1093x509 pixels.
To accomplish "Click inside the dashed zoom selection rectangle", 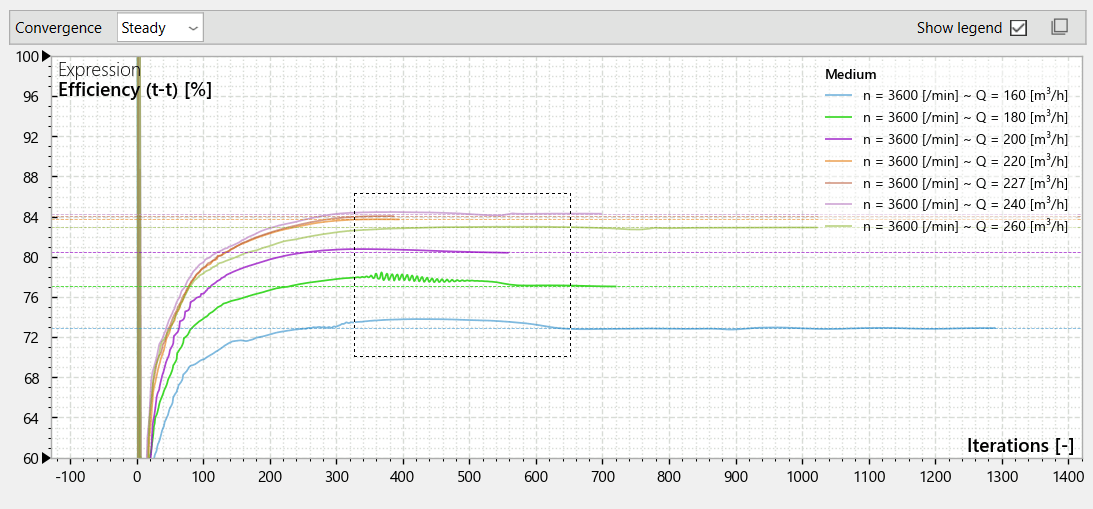I will coord(462,275).
